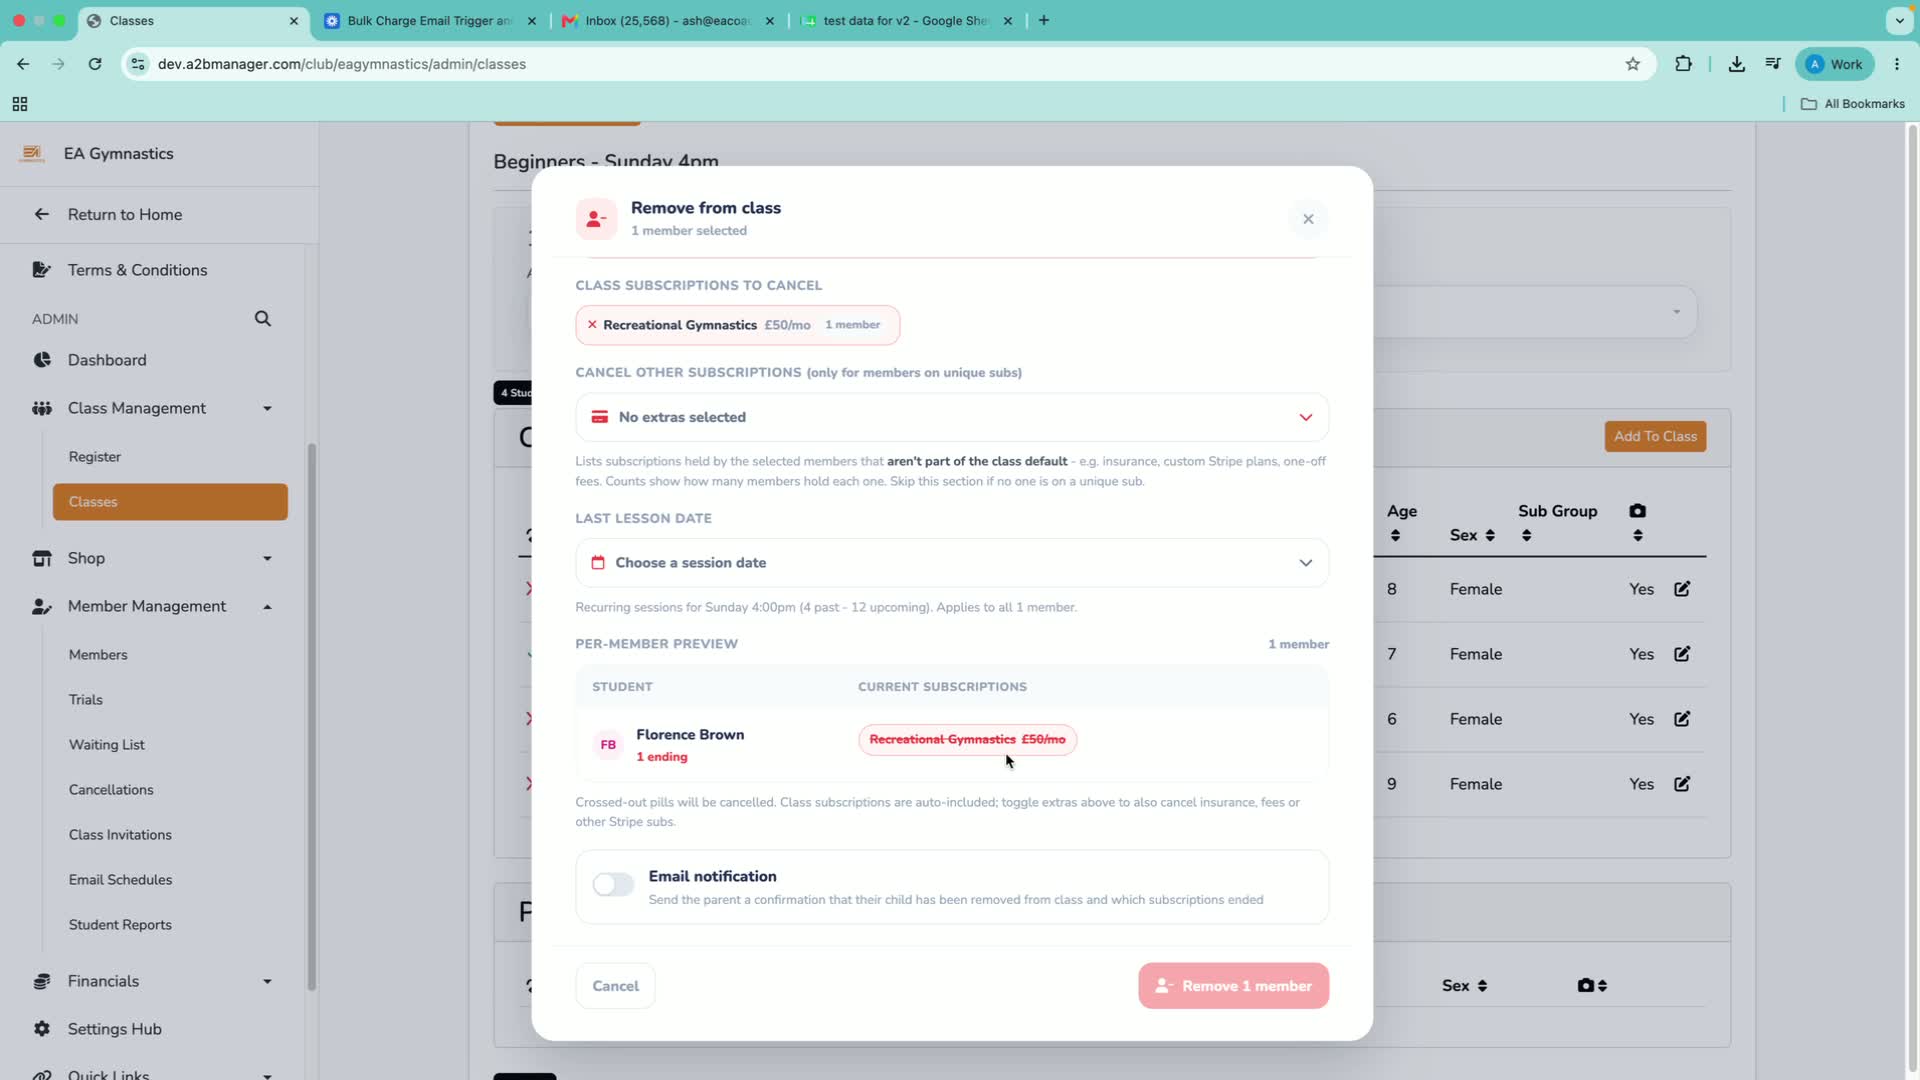Screen dimensions: 1920x1080
Task: Open browser downloads
Action: pos(1737,64)
